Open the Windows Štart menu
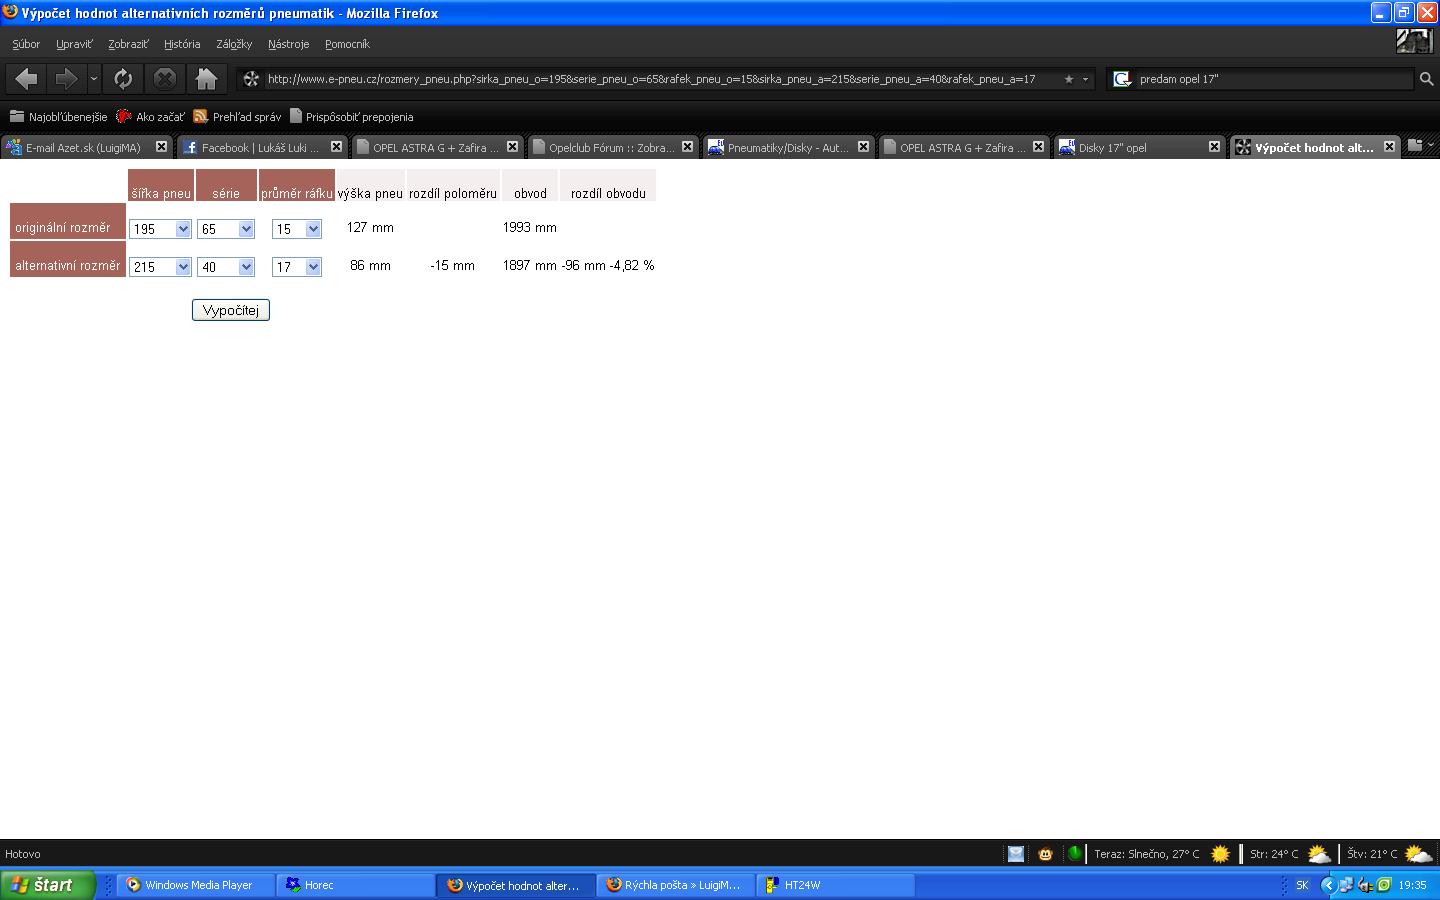This screenshot has height=900, width=1440. pos(47,885)
